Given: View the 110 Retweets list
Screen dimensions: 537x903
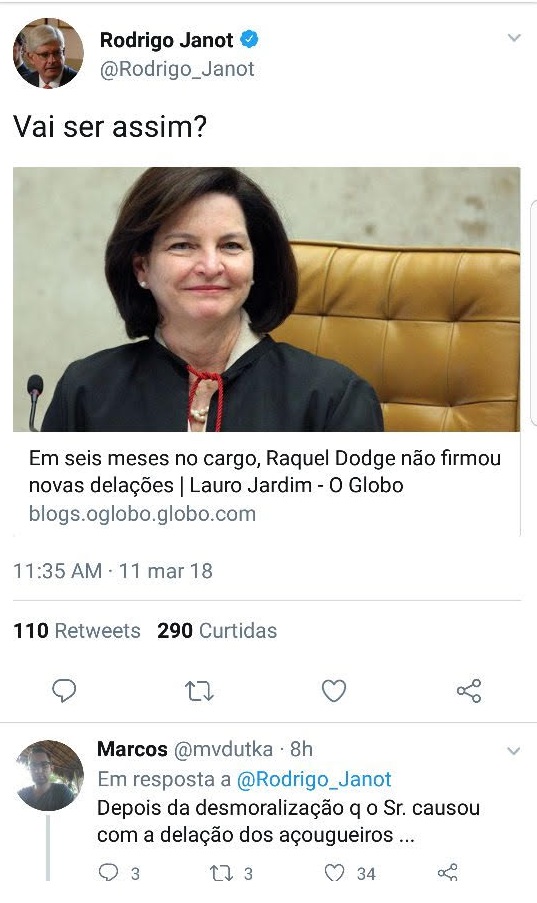Looking at the screenshot, I should pos(77,631).
